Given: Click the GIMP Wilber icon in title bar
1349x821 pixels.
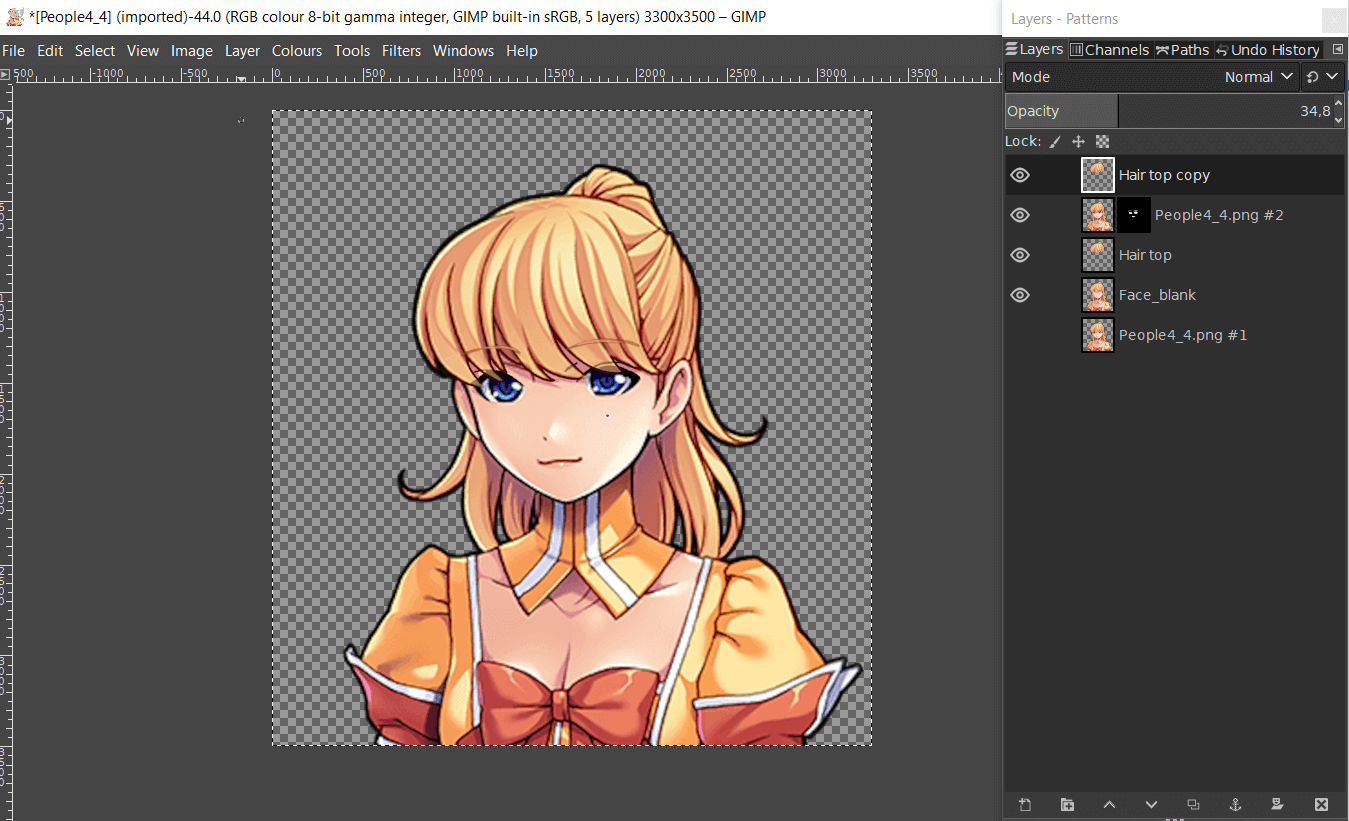Looking at the screenshot, I should (14, 16).
